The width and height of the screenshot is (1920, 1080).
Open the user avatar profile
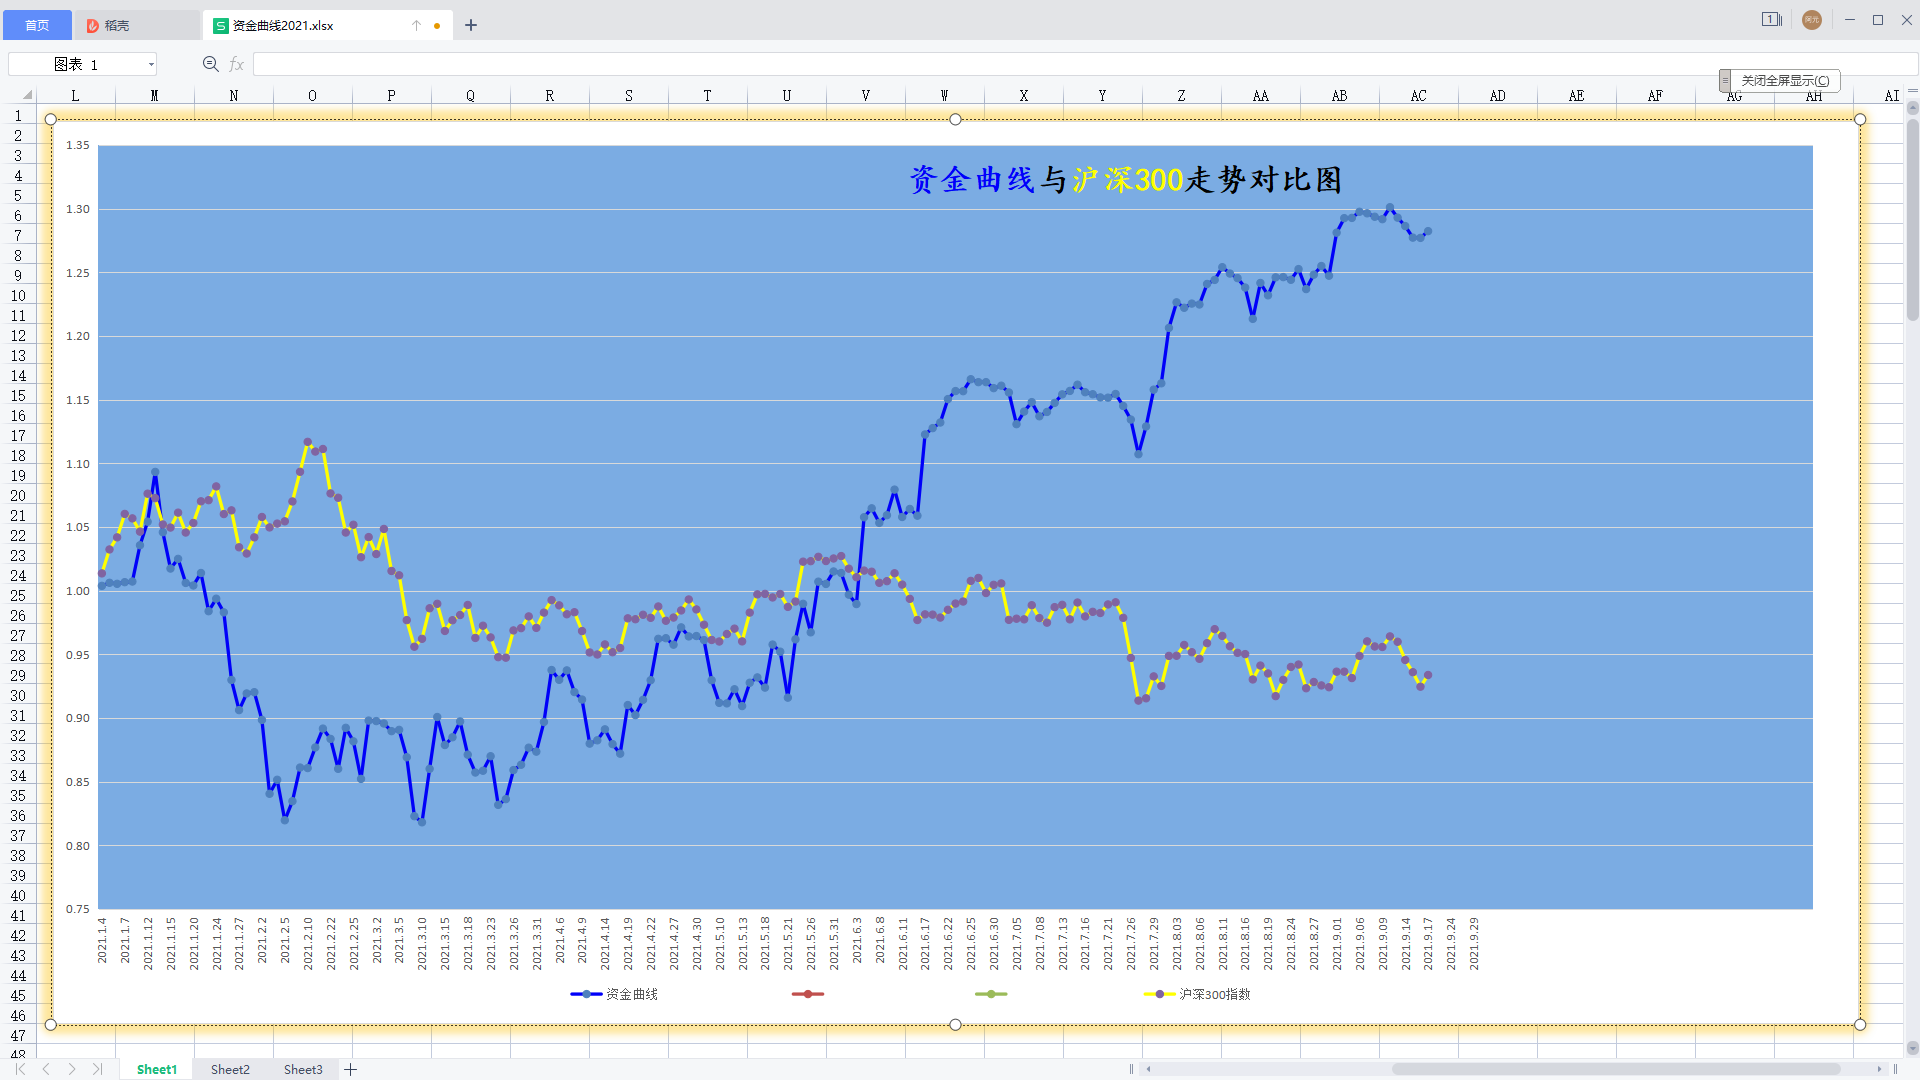pyautogui.click(x=1811, y=20)
